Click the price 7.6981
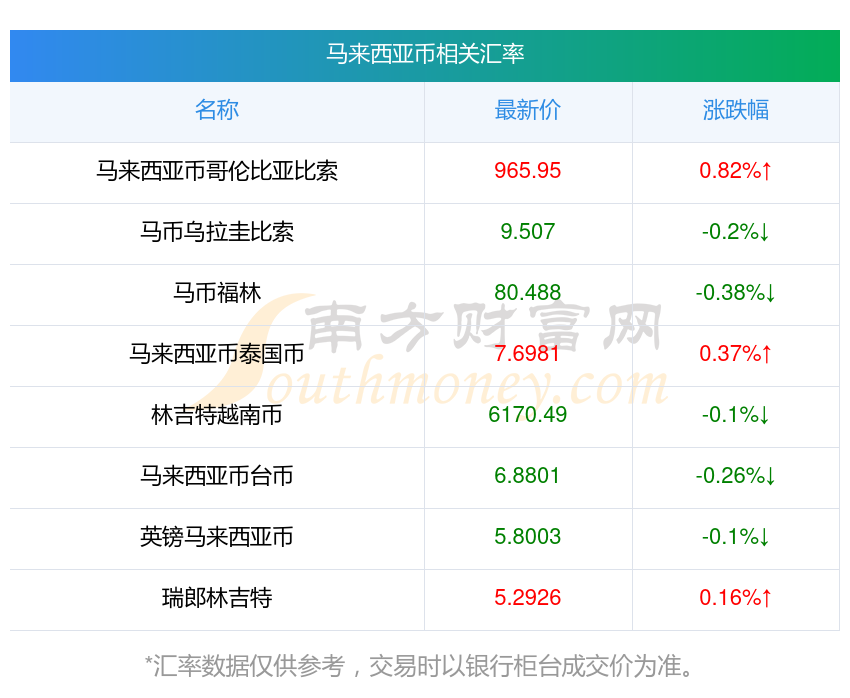The image size is (850, 698). pos(527,354)
